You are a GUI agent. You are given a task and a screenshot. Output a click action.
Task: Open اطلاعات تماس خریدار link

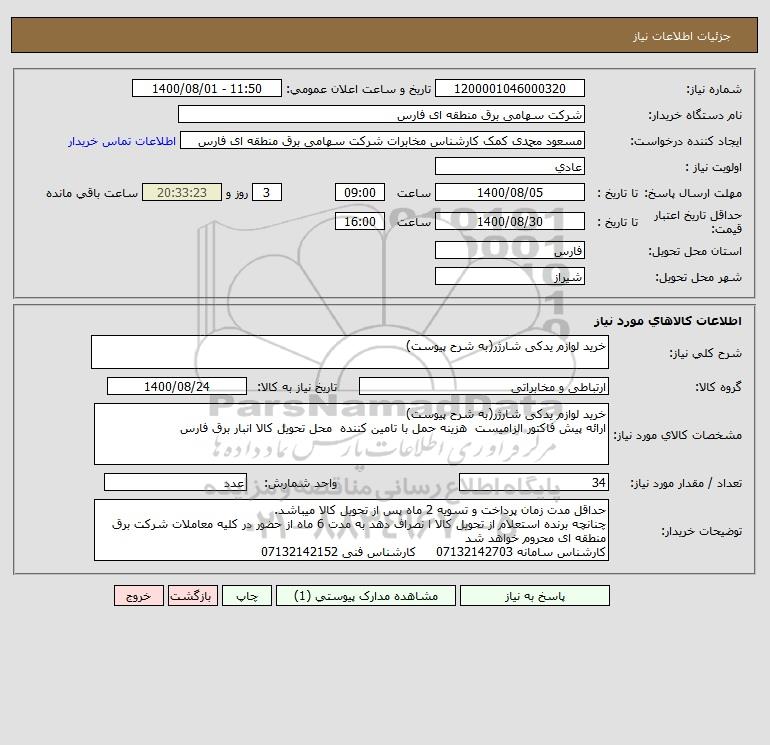pyautogui.click(x=122, y=141)
